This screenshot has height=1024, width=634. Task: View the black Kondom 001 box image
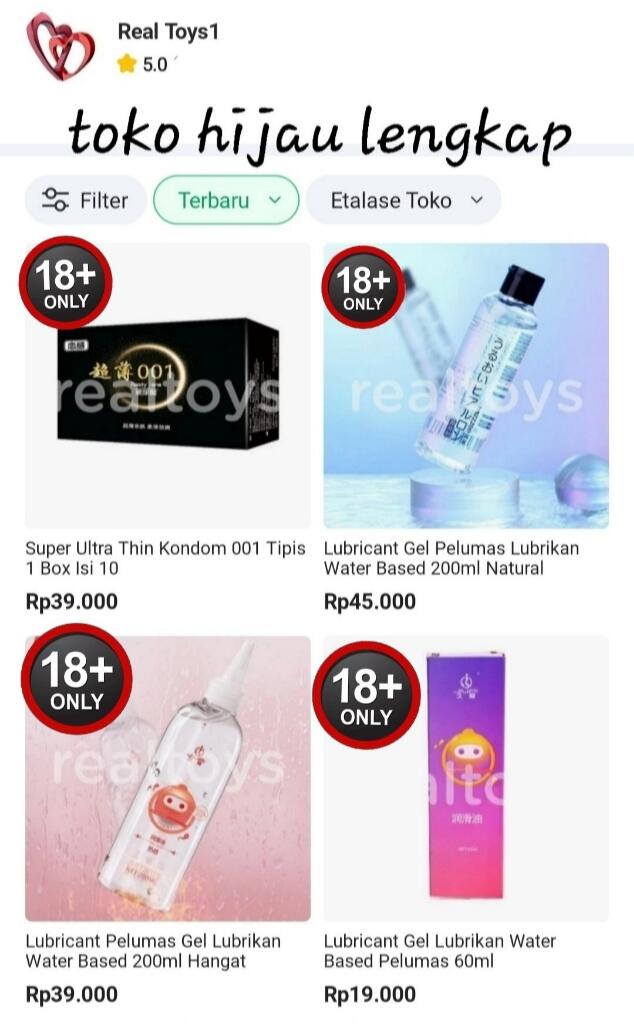[x=168, y=385]
